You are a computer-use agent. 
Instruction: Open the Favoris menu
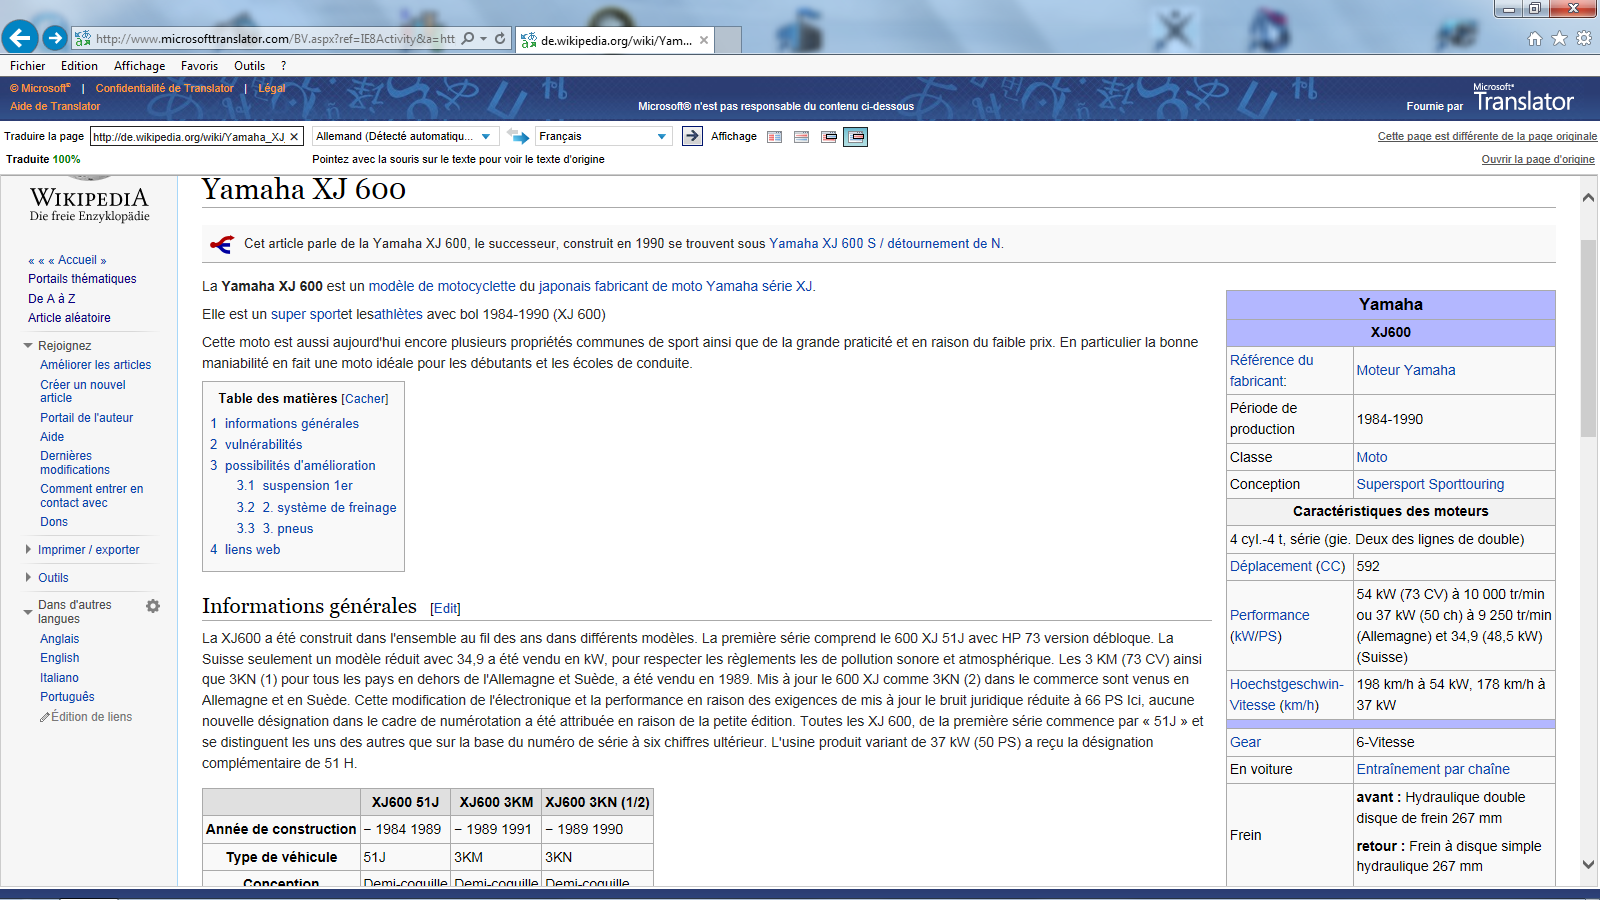point(199,66)
